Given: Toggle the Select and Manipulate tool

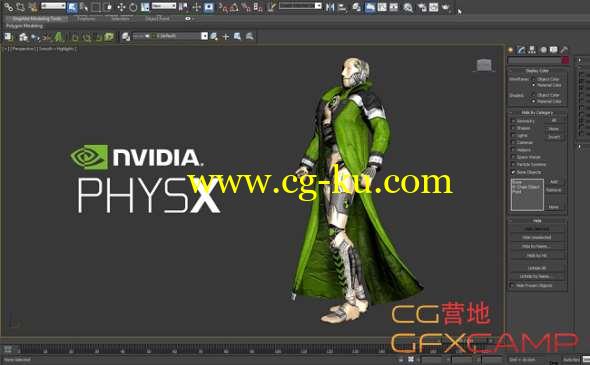Looking at the screenshot, I should coord(196,7).
